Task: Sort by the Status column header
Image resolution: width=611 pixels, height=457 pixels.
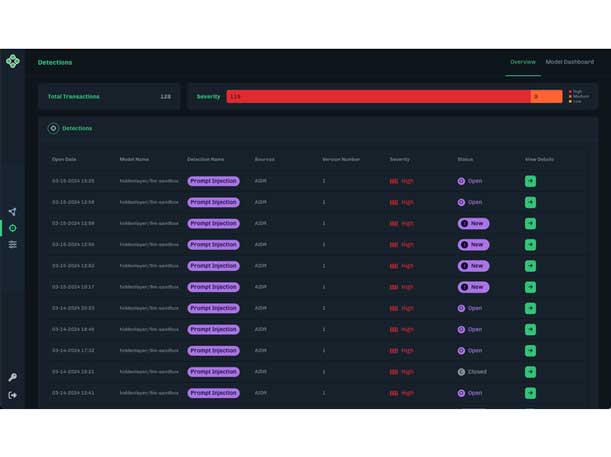Action: [x=465, y=159]
